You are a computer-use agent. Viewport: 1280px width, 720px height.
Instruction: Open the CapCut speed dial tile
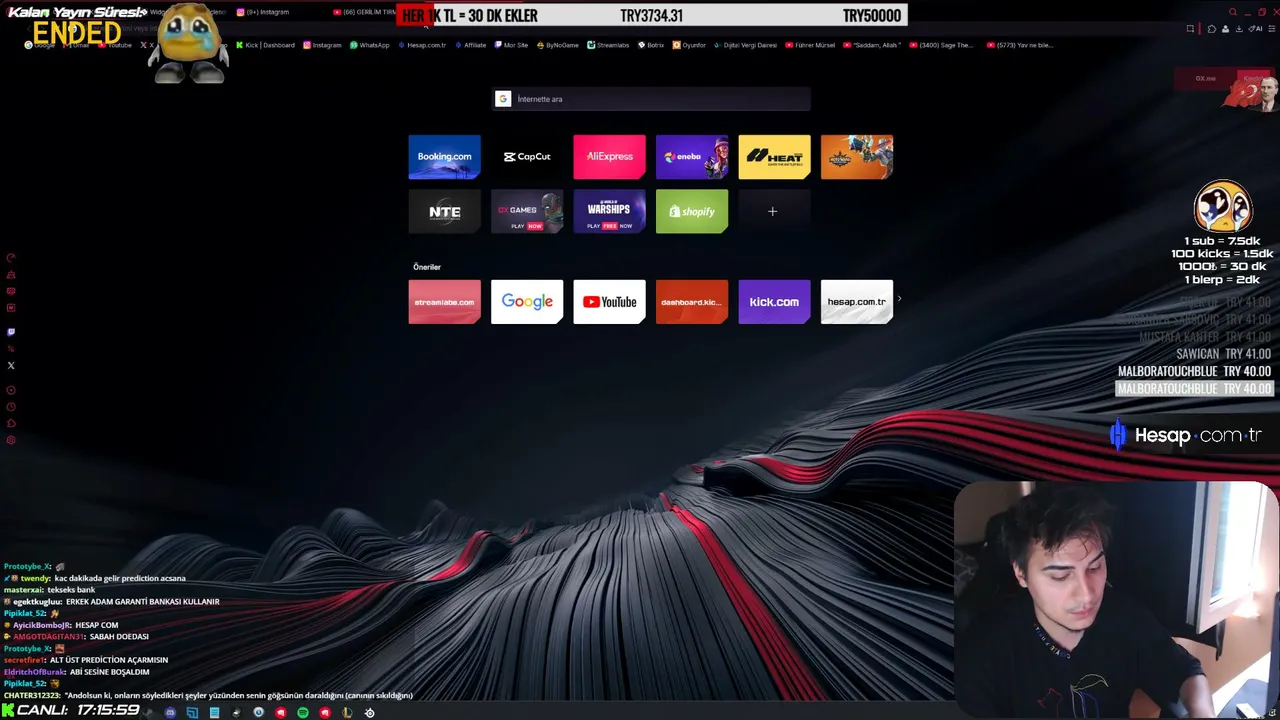527,157
